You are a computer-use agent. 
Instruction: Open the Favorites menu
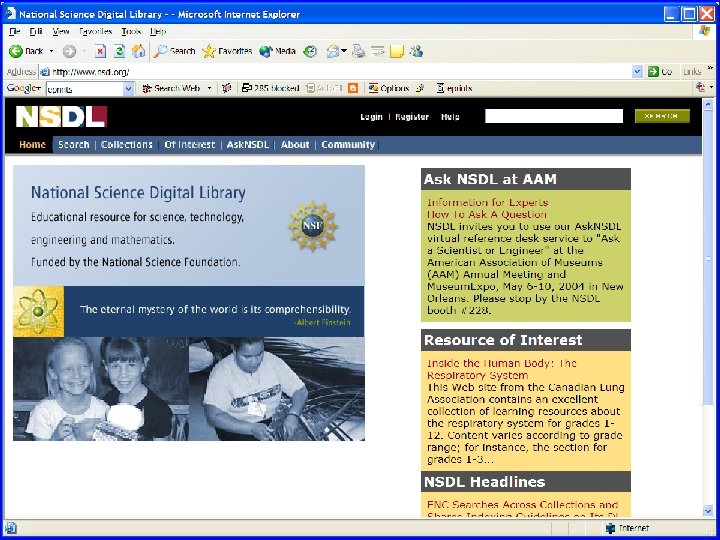96,32
